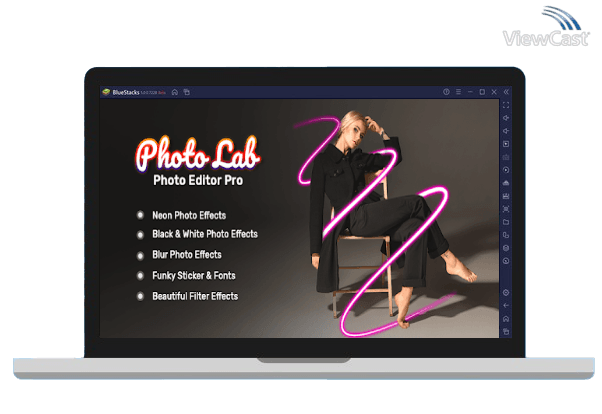The width and height of the screenshot is (602, 414).
Task: Open the Home icon in BlueStacks title bar
Action: click(175, 92)
